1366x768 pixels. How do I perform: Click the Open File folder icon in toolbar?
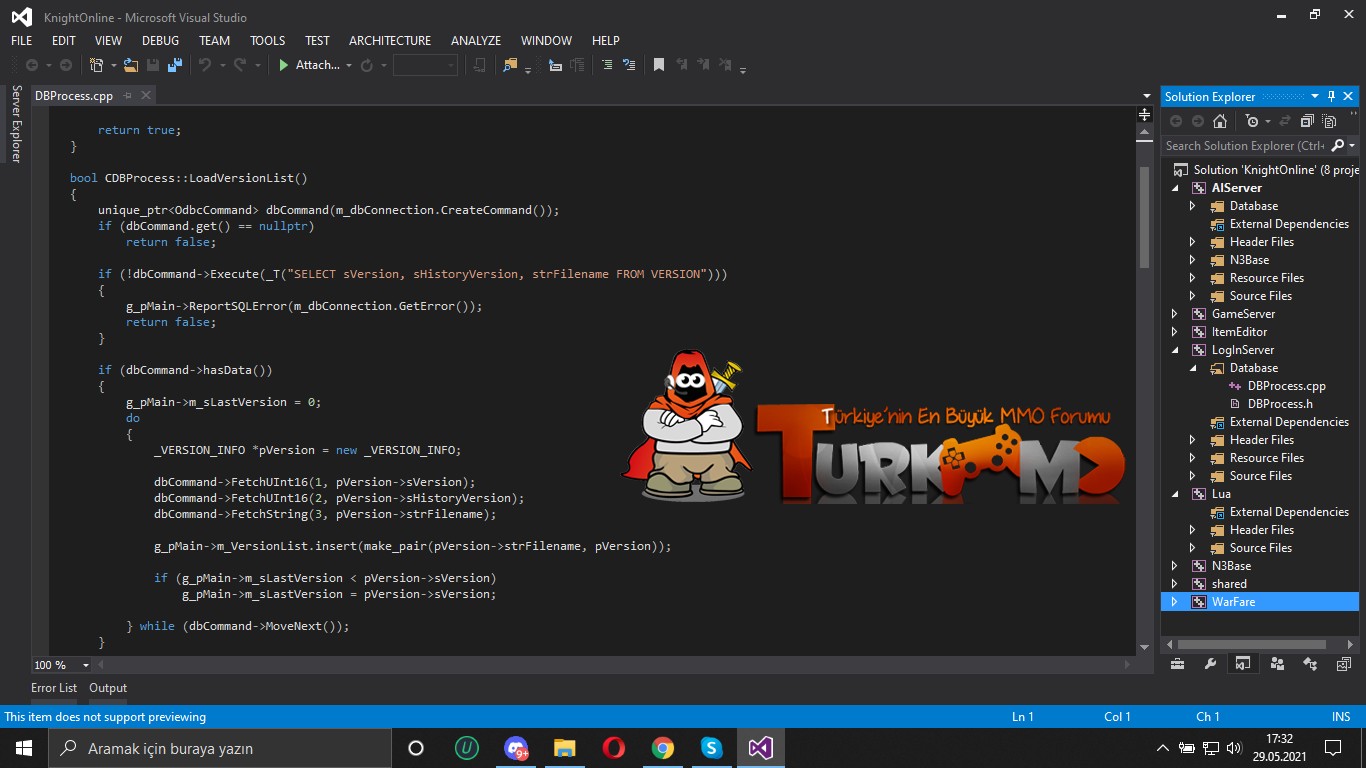click(x=130, y=65)
